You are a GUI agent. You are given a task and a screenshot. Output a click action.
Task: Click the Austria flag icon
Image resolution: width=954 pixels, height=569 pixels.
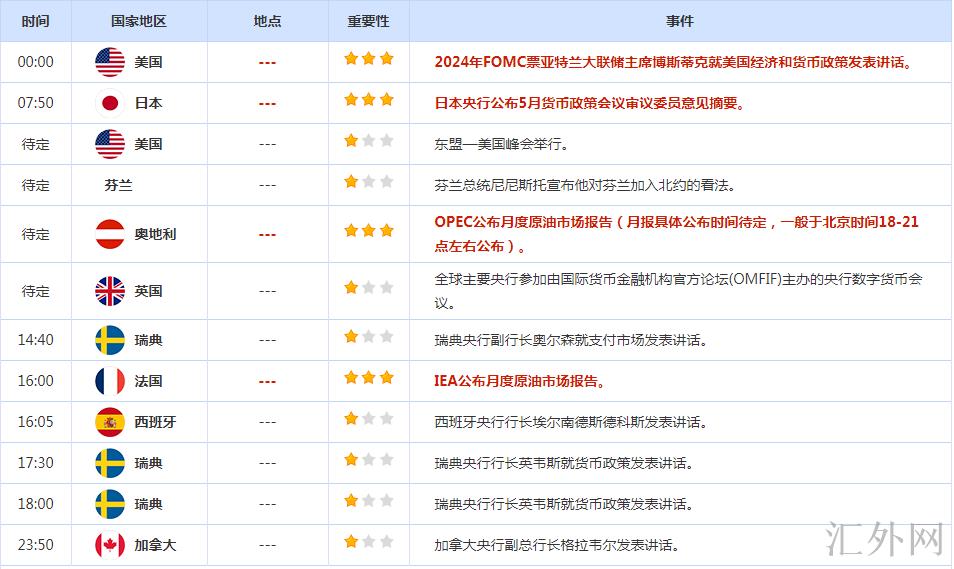point(110,234)
